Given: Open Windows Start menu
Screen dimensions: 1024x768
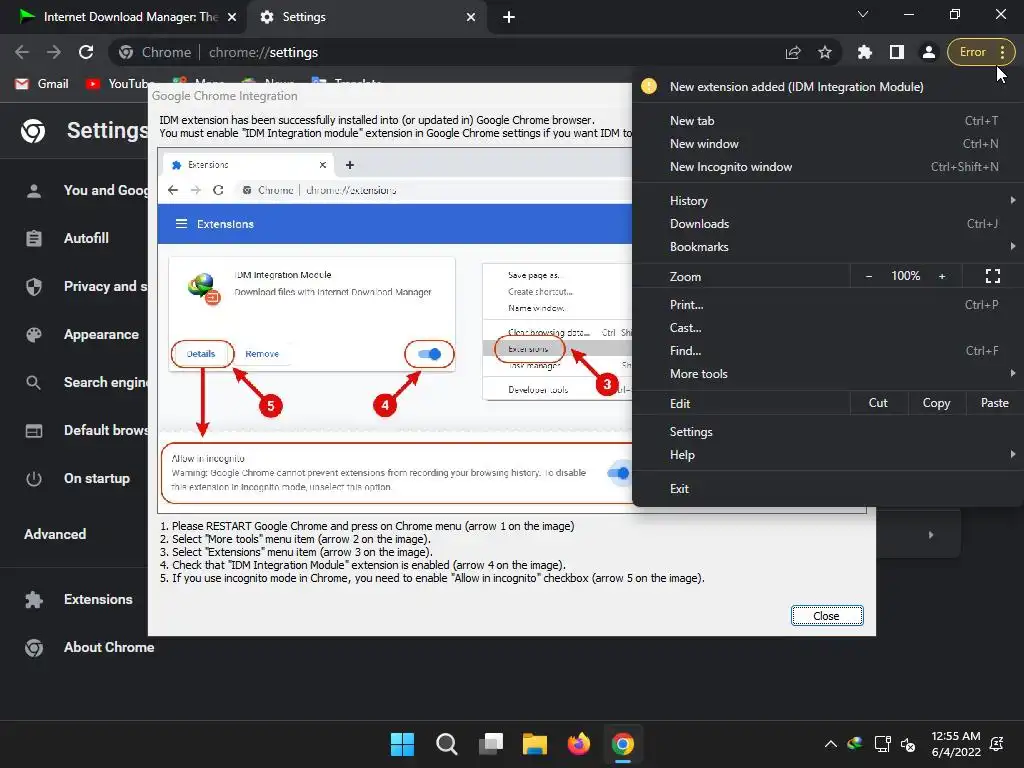Looking at the screenshot, I should click(402, 744).
